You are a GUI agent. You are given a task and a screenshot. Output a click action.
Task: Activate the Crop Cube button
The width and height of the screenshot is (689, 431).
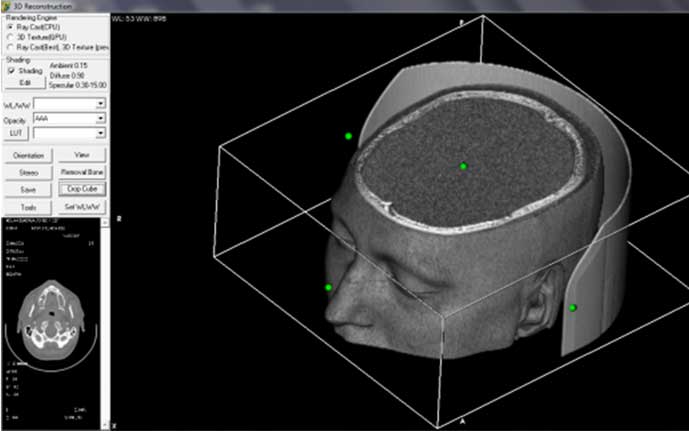pos(82,189)
